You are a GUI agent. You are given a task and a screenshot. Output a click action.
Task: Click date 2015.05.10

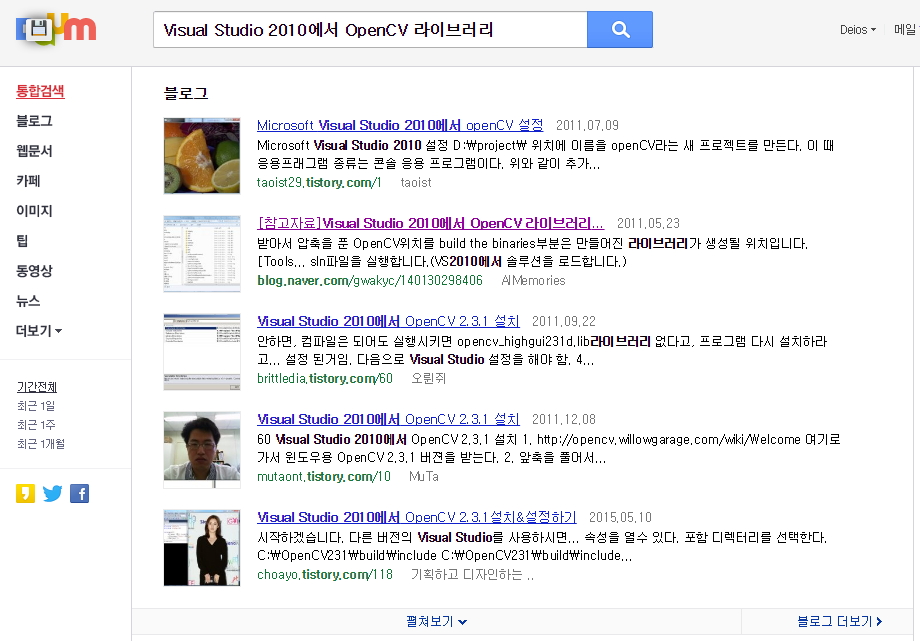pos(620,517)
